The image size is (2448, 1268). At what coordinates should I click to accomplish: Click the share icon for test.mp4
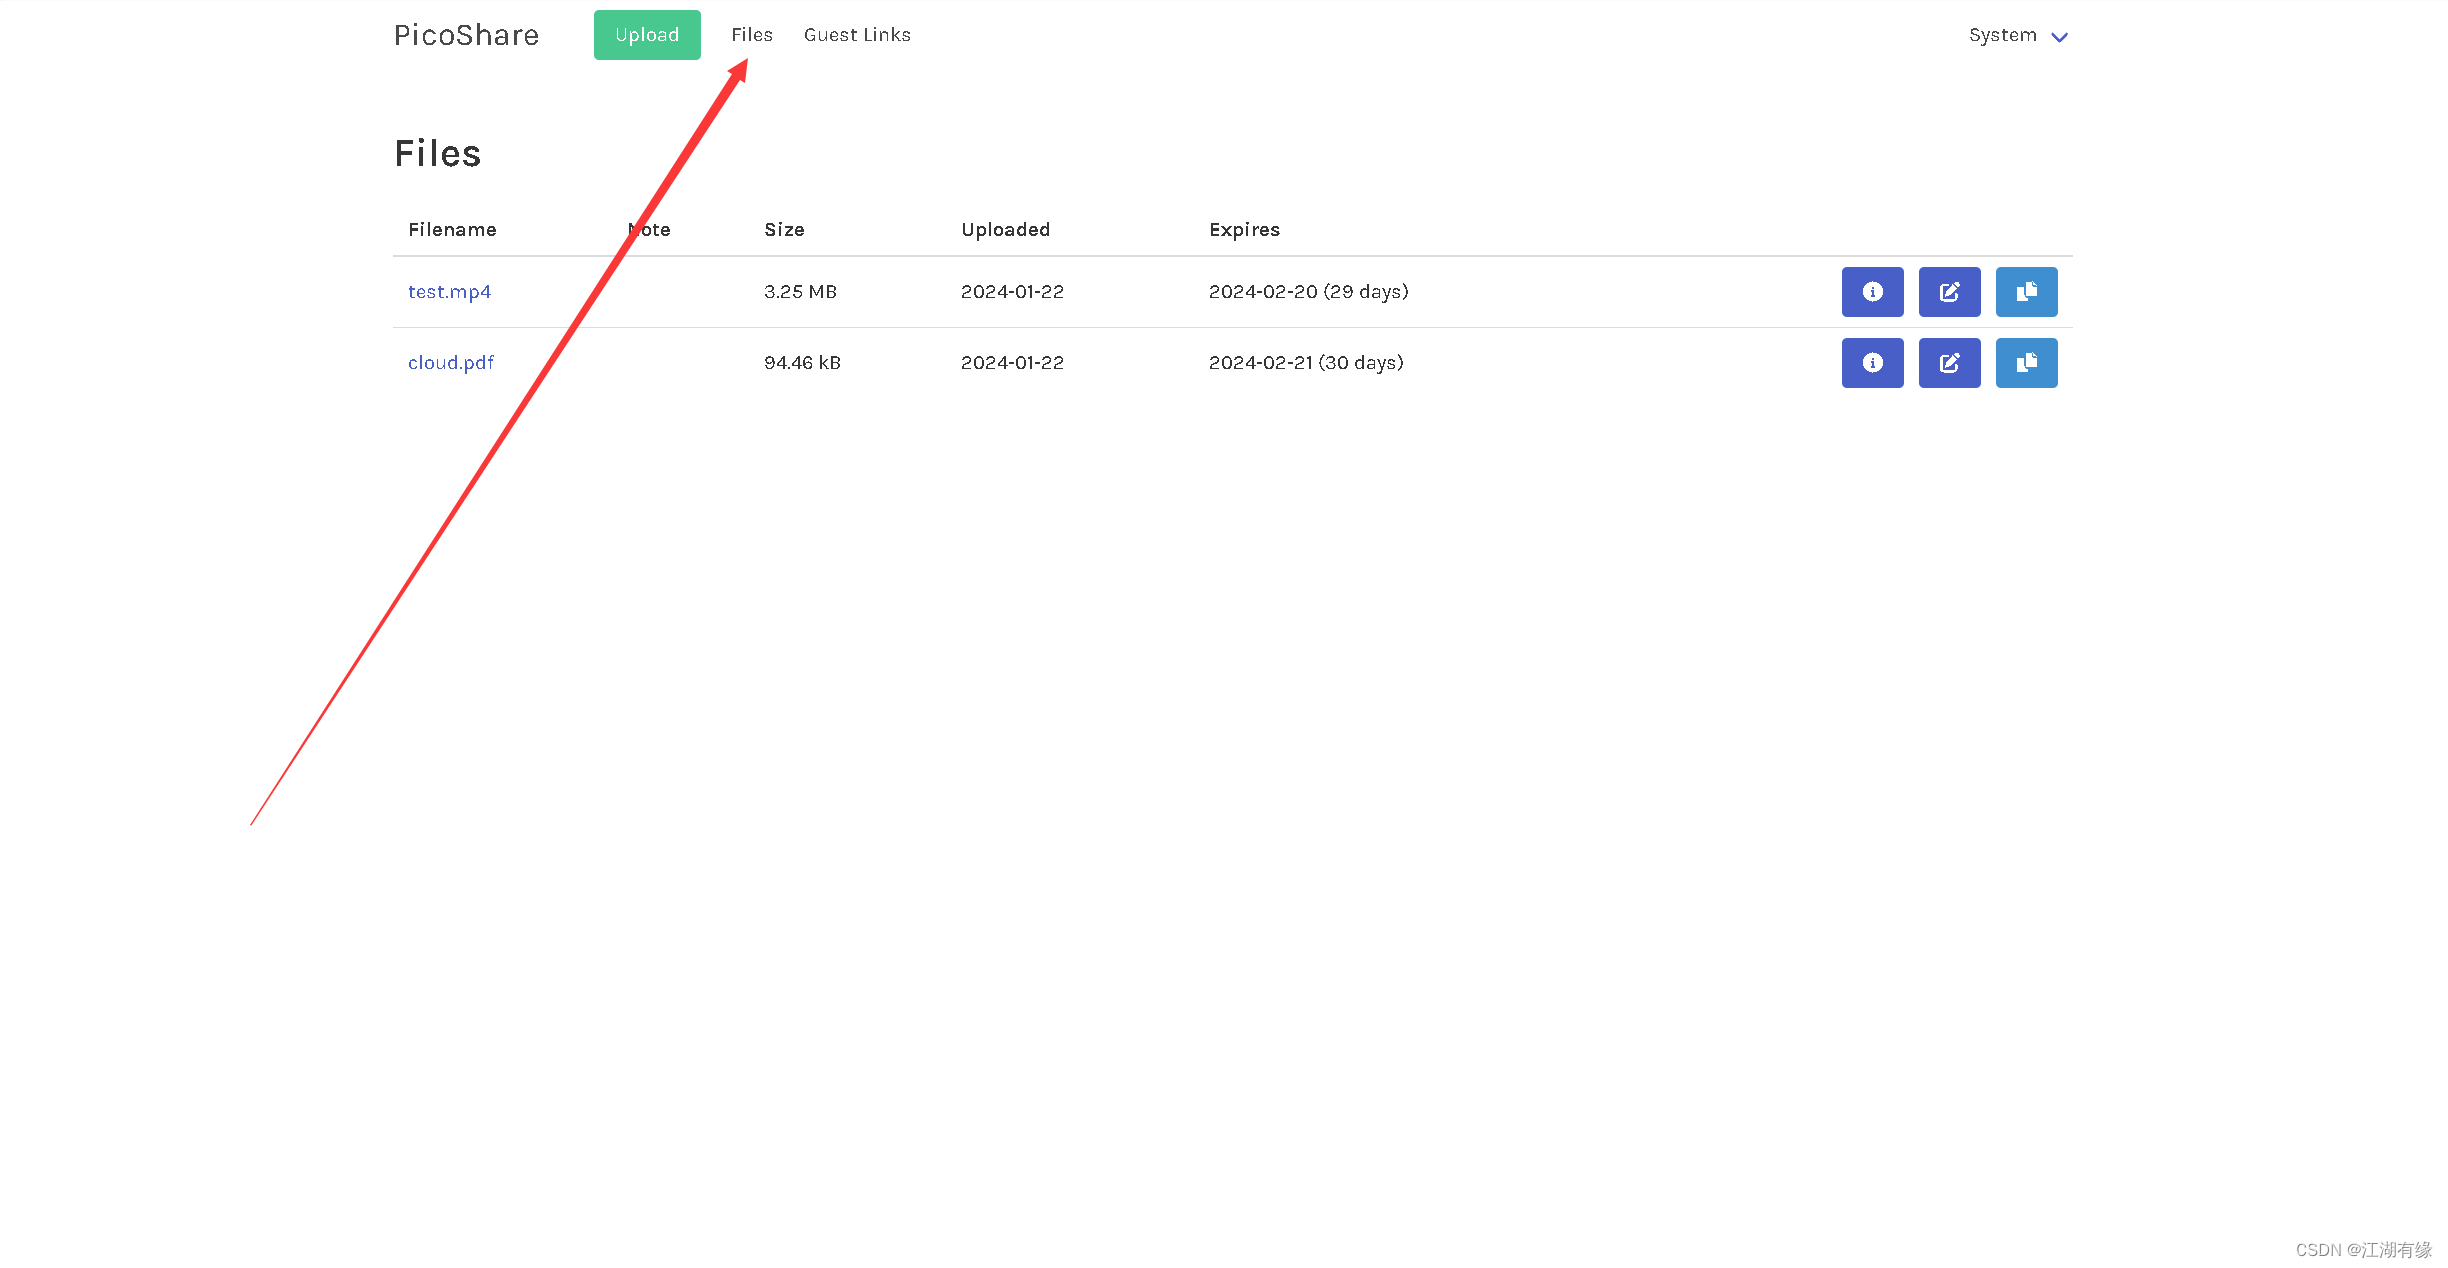point(2026,291)
